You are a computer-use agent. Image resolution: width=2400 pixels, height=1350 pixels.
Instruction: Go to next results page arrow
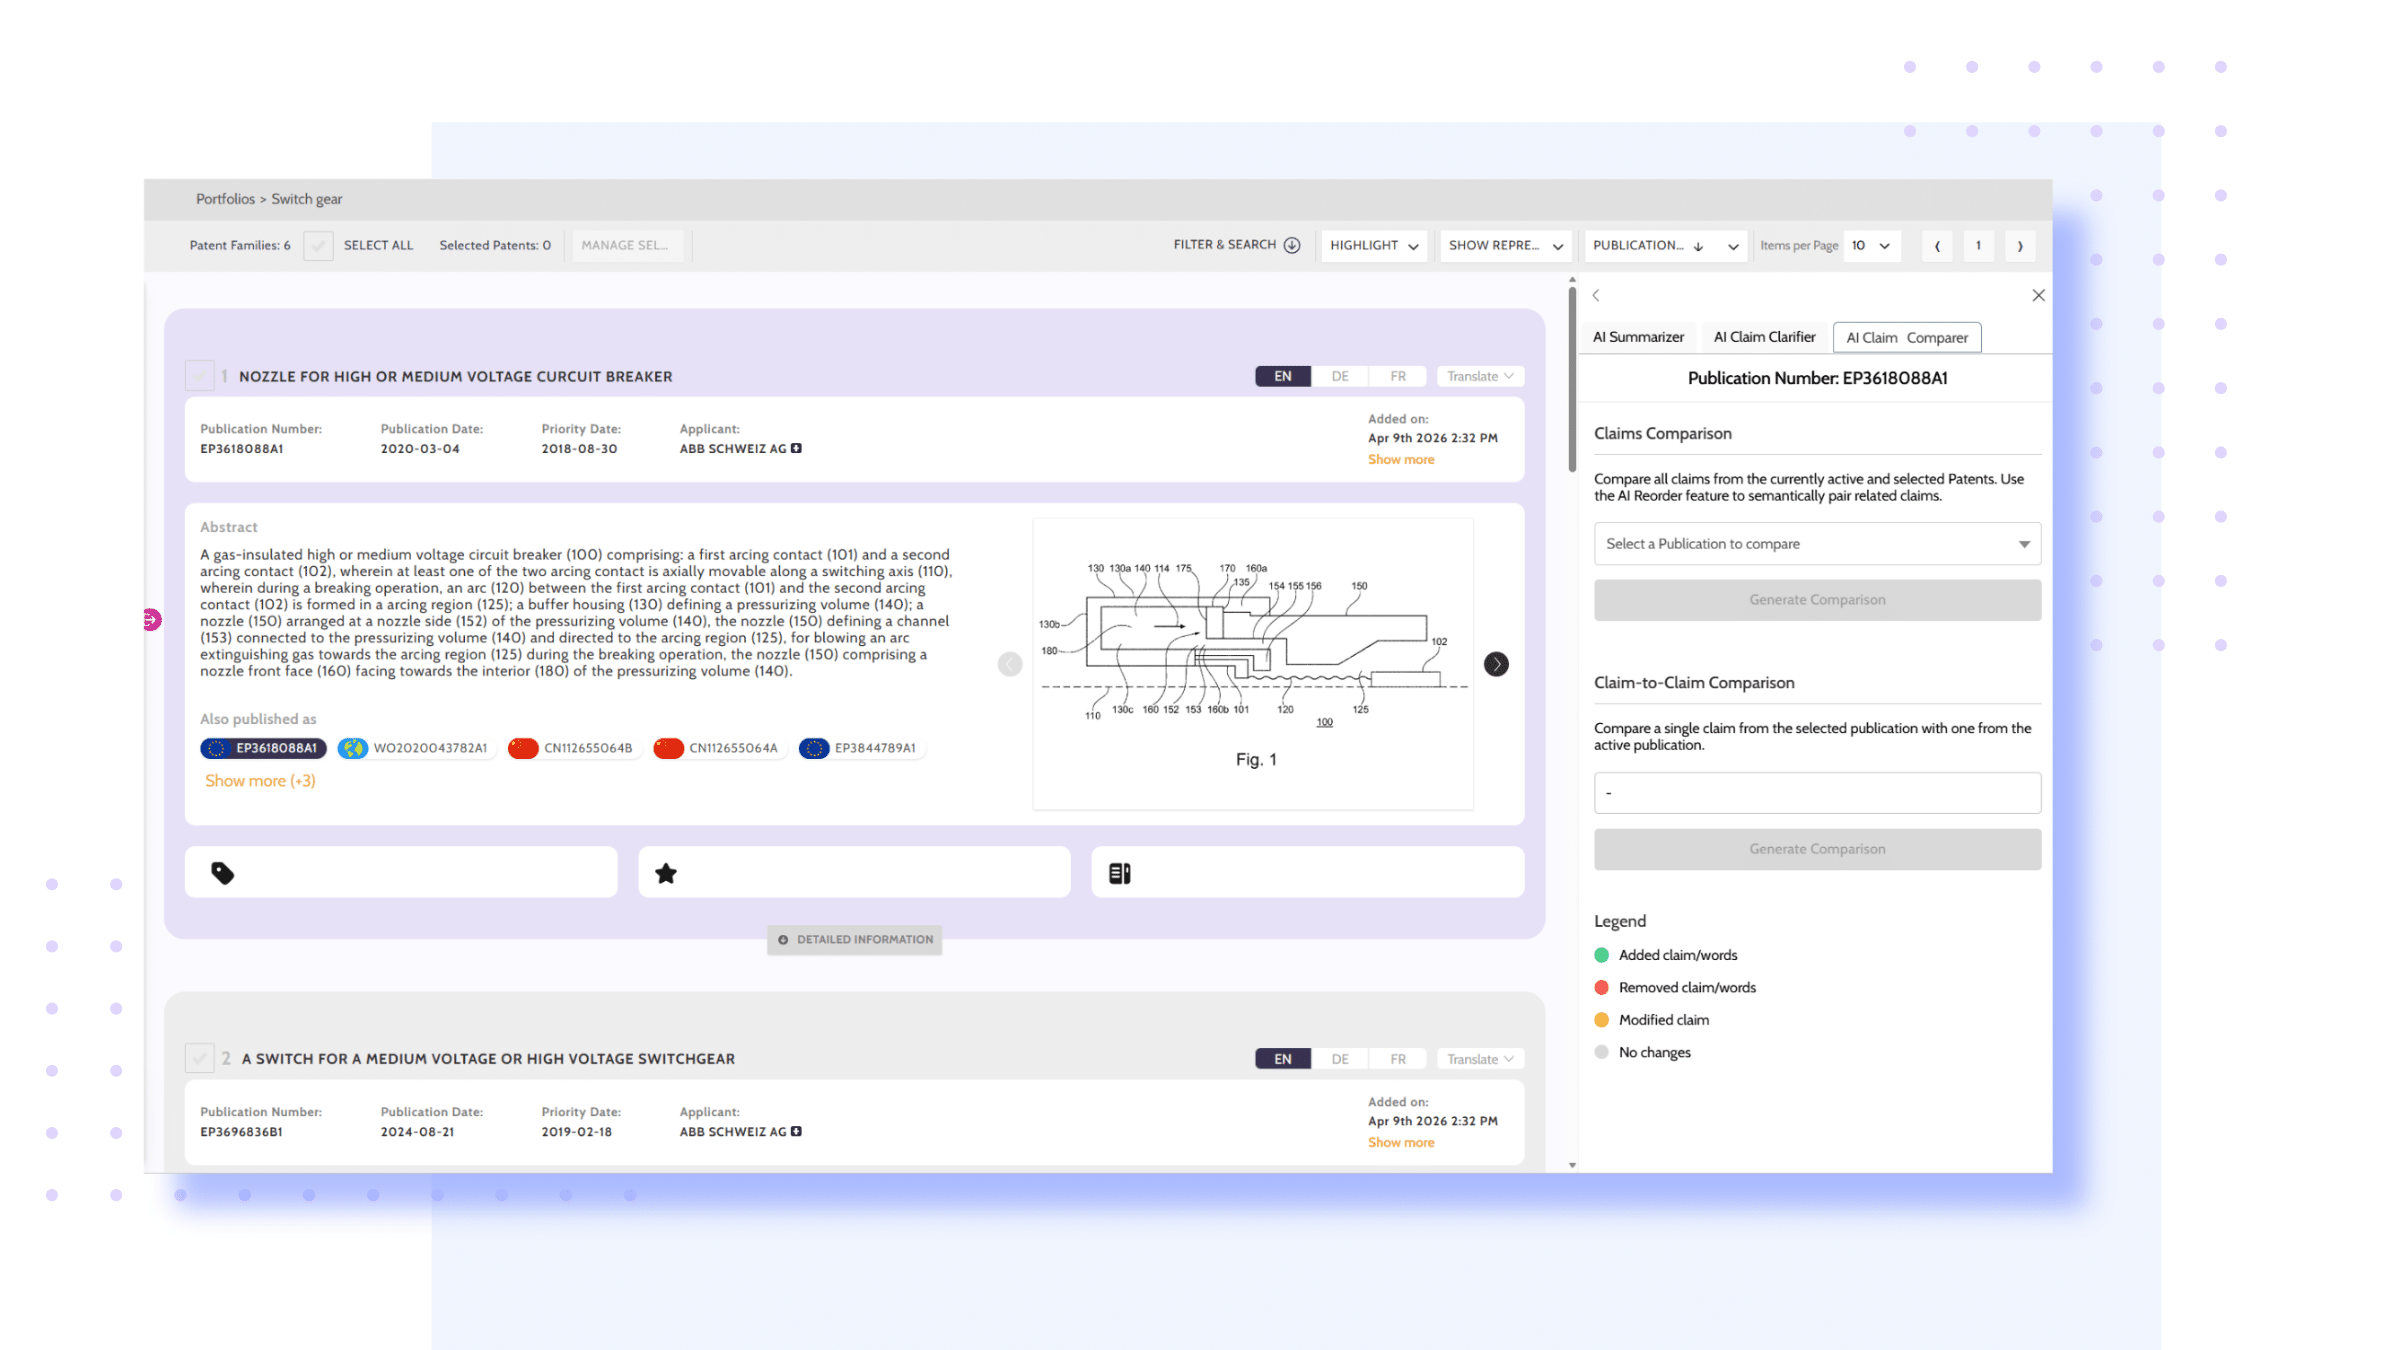(x=2020, y=246)
